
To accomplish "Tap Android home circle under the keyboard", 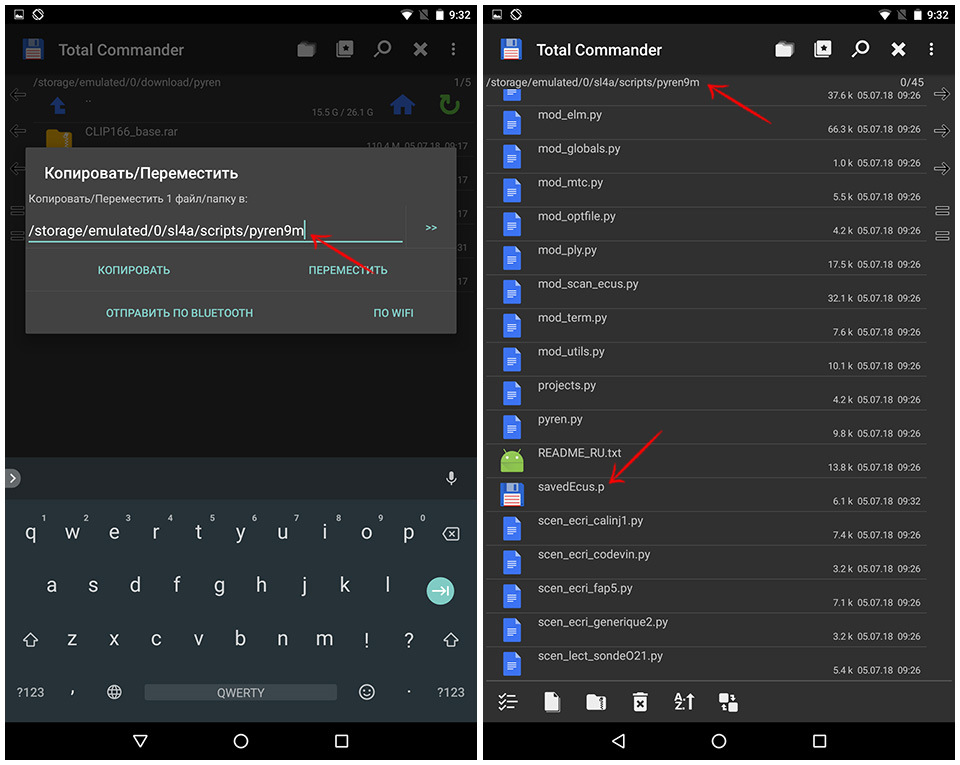I will pyautogui.click(x=241, y=741).
